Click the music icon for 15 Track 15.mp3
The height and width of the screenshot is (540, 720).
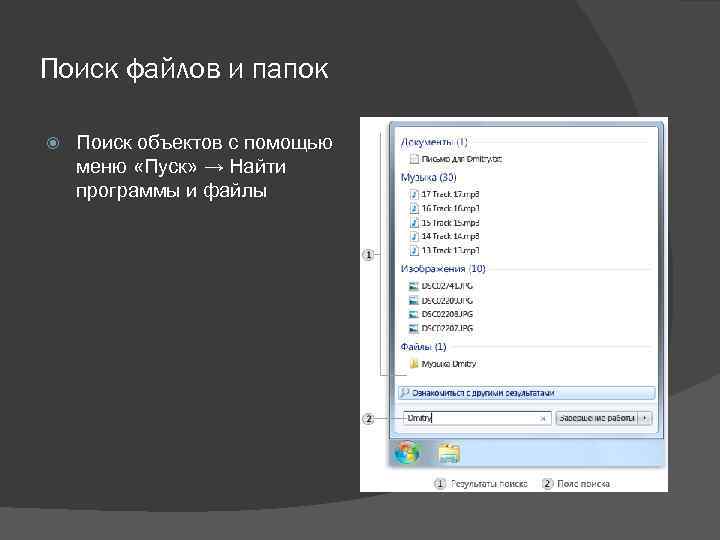click(414, 223)
